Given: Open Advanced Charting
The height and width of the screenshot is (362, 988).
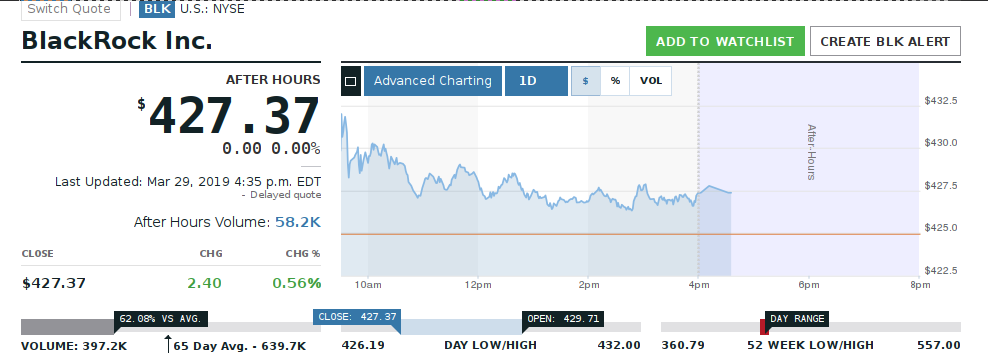Looking at the screenshot, I should pyautogui.click(x=433, y=81).
